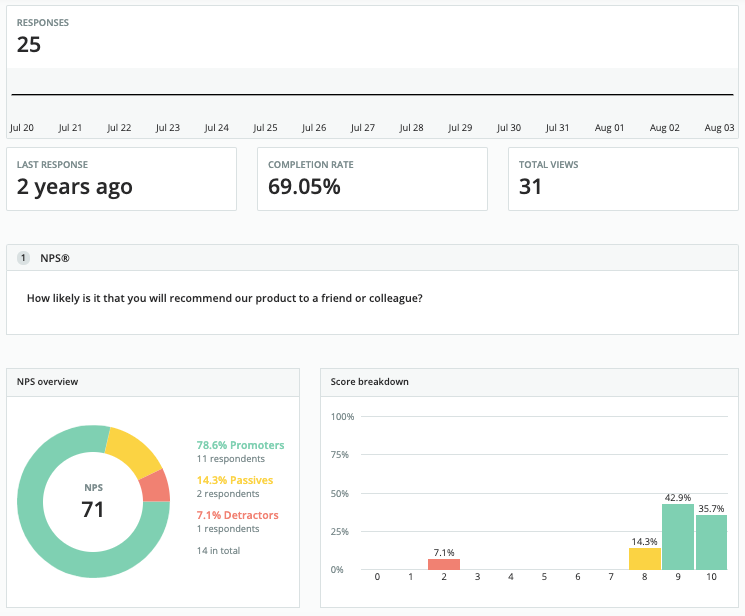745x616 pixels.
Task: Click the Jul 31 axis label
Action: tap(557, 127)
